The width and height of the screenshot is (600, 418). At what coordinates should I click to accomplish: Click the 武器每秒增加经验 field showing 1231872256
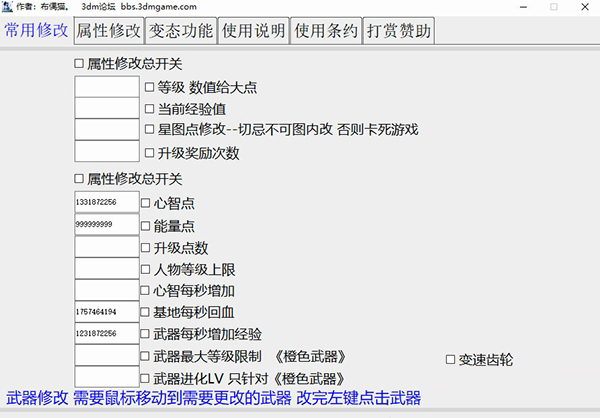[x=107, y=333]
